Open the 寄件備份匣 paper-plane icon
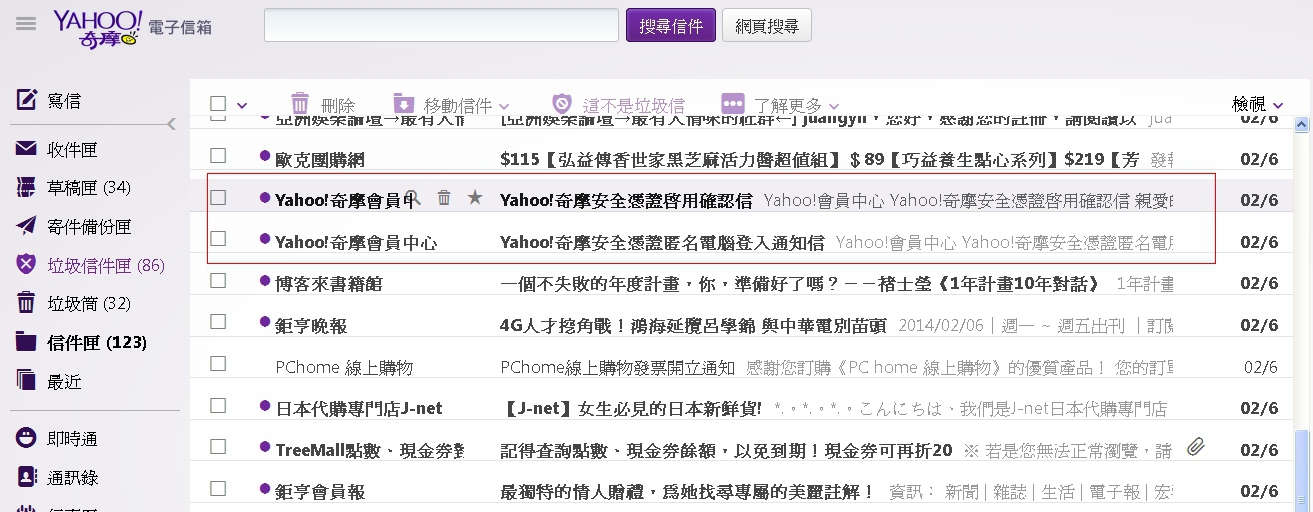 tap(27, 226)
